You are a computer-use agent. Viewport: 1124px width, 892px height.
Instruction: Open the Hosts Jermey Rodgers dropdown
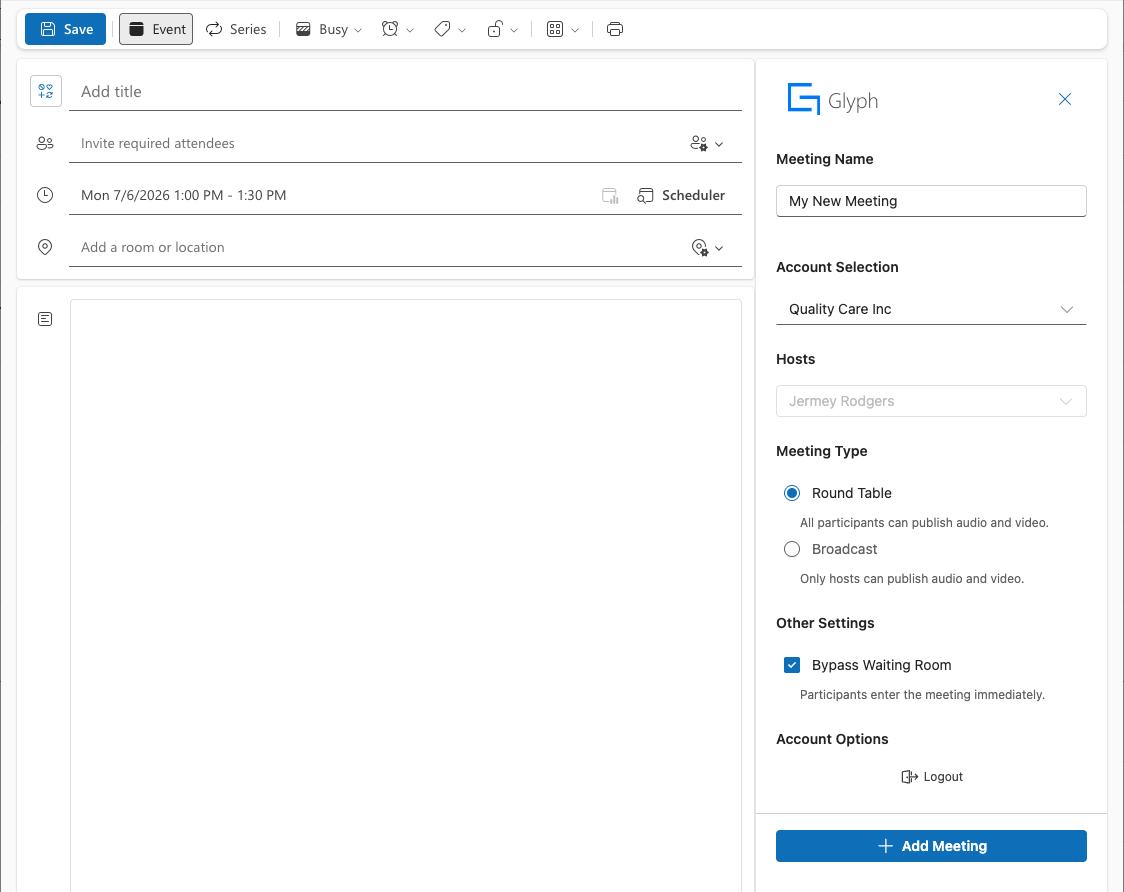(931, 401)
